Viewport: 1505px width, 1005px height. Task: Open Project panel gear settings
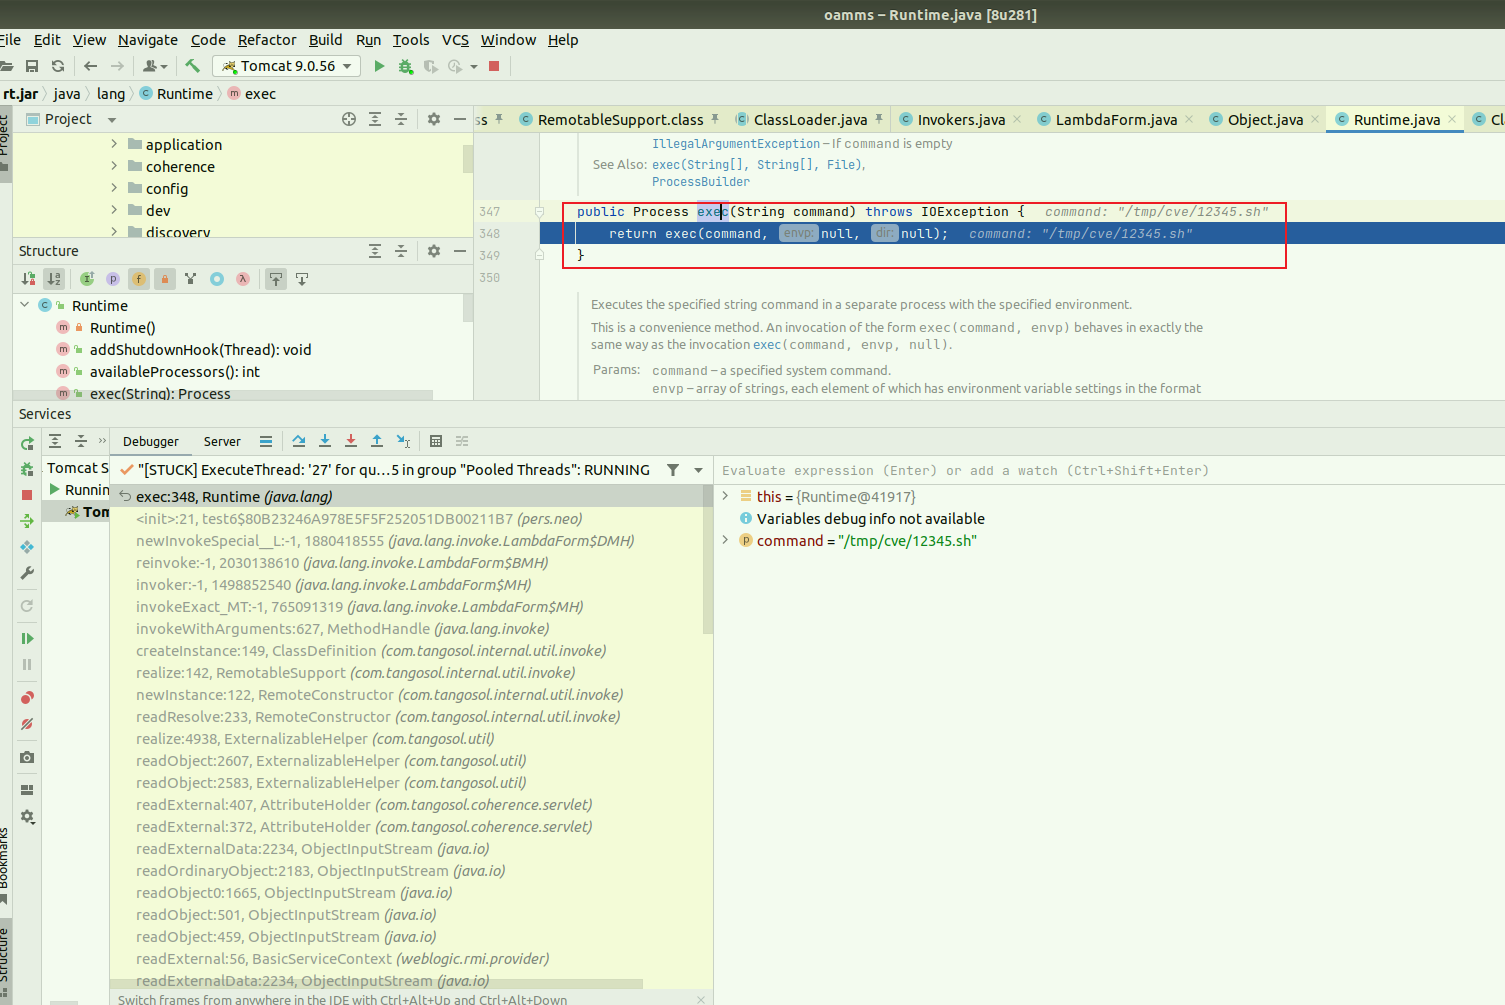coord(434,119)
